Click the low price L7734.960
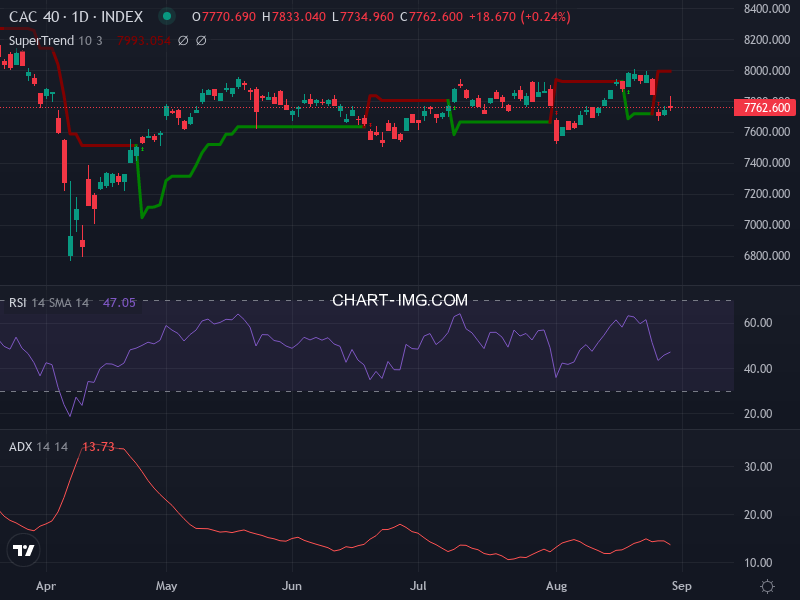This screenshot has width=800, height=600. point(363,17)
